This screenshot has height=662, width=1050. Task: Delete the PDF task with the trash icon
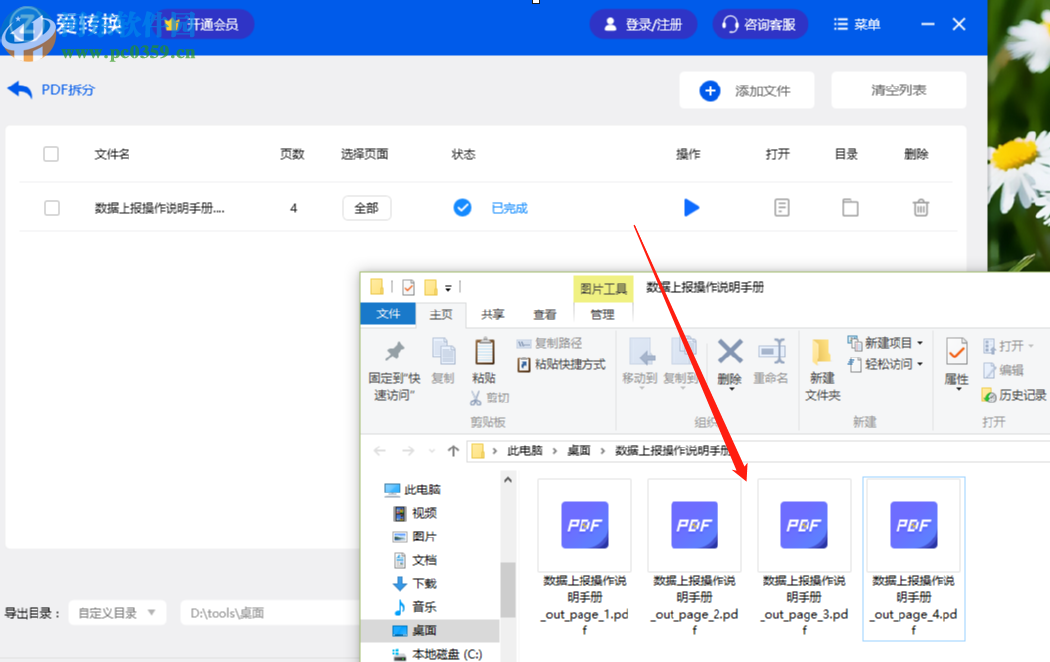coord(921,207)
